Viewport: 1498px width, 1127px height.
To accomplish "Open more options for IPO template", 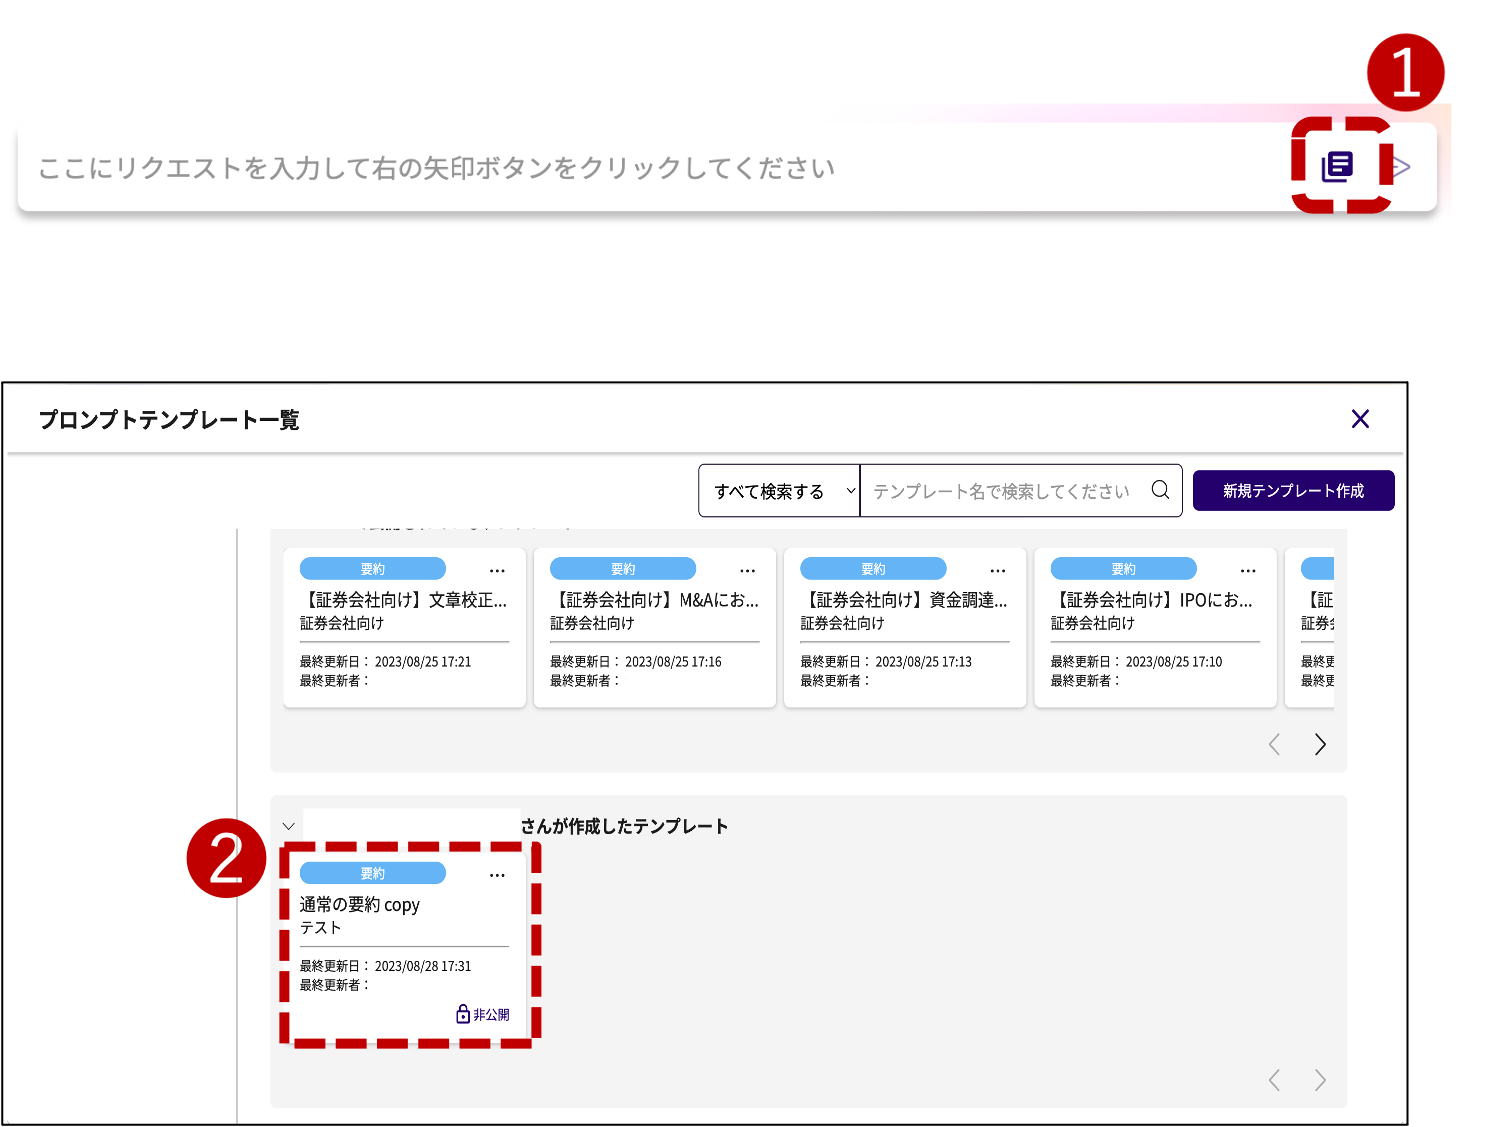I will (1247, 570).
